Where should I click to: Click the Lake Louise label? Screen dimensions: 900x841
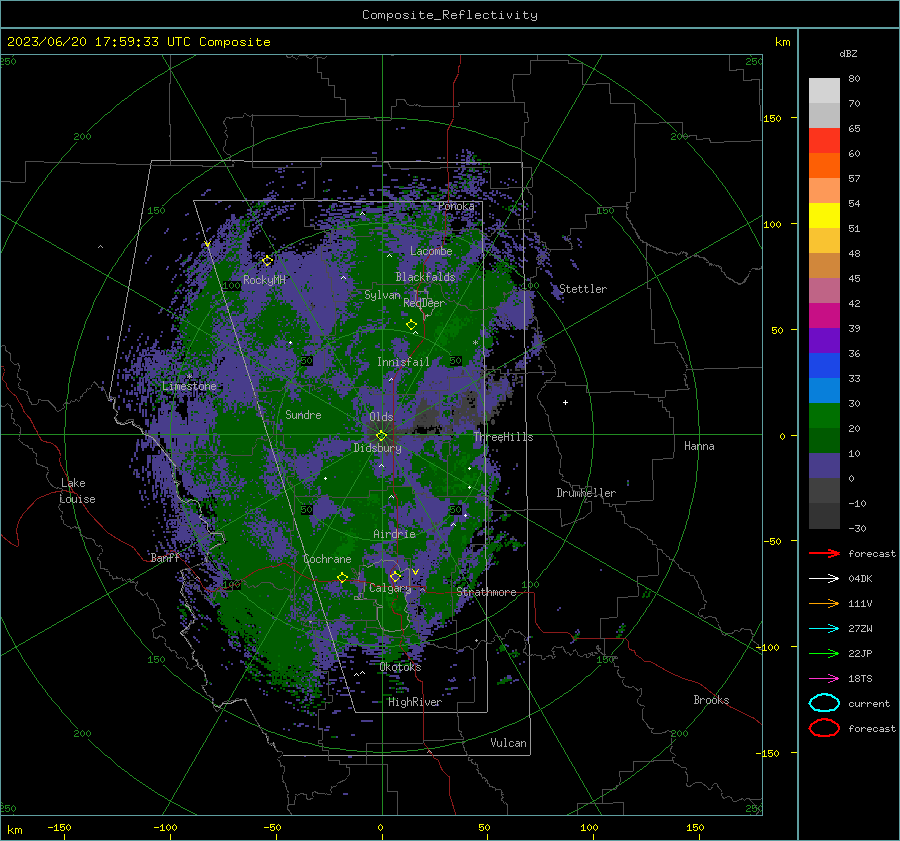click(77, 491)
